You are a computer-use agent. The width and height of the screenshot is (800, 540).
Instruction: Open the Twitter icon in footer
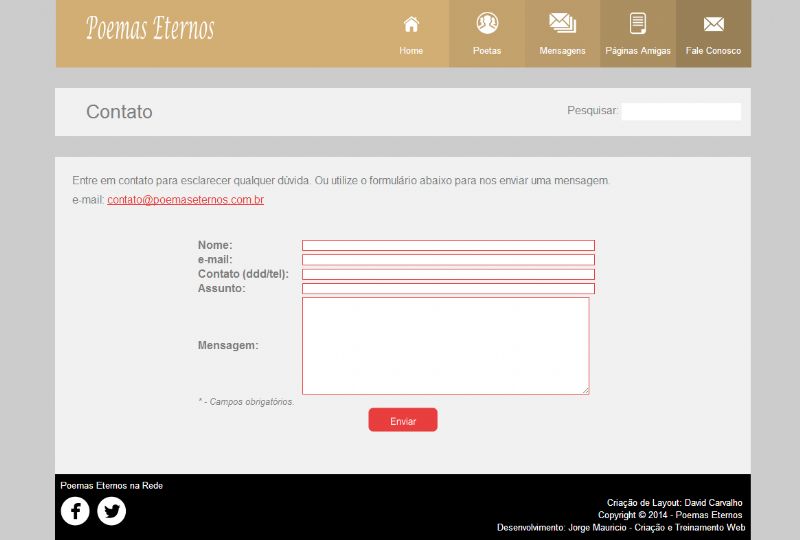tap(112, 510)
